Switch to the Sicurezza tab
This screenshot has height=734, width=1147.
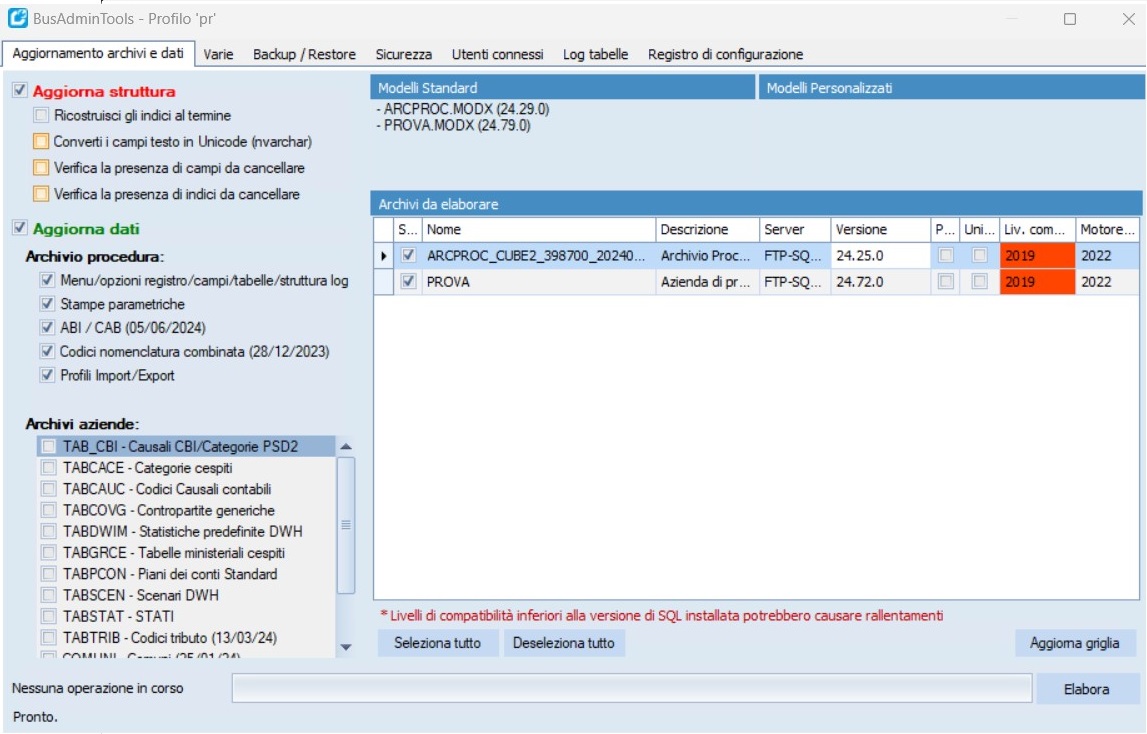pos(404,55)
